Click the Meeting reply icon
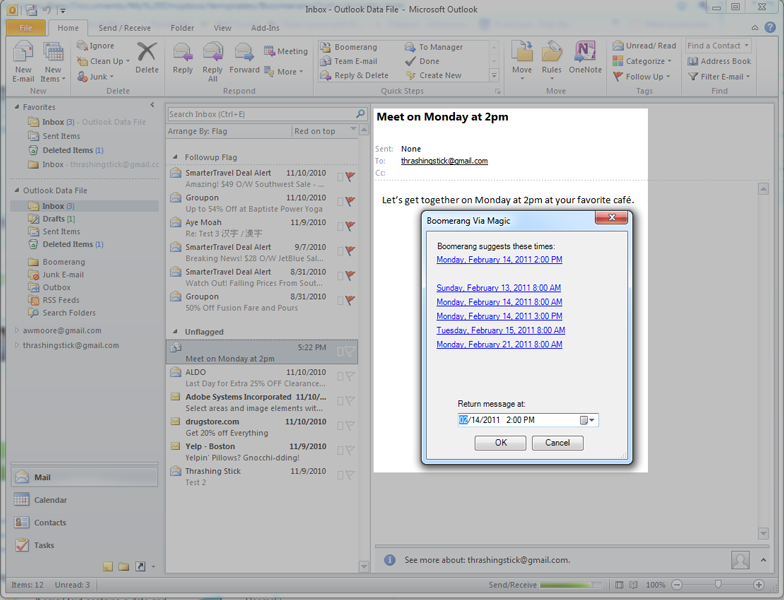 (x=286, y=51)
